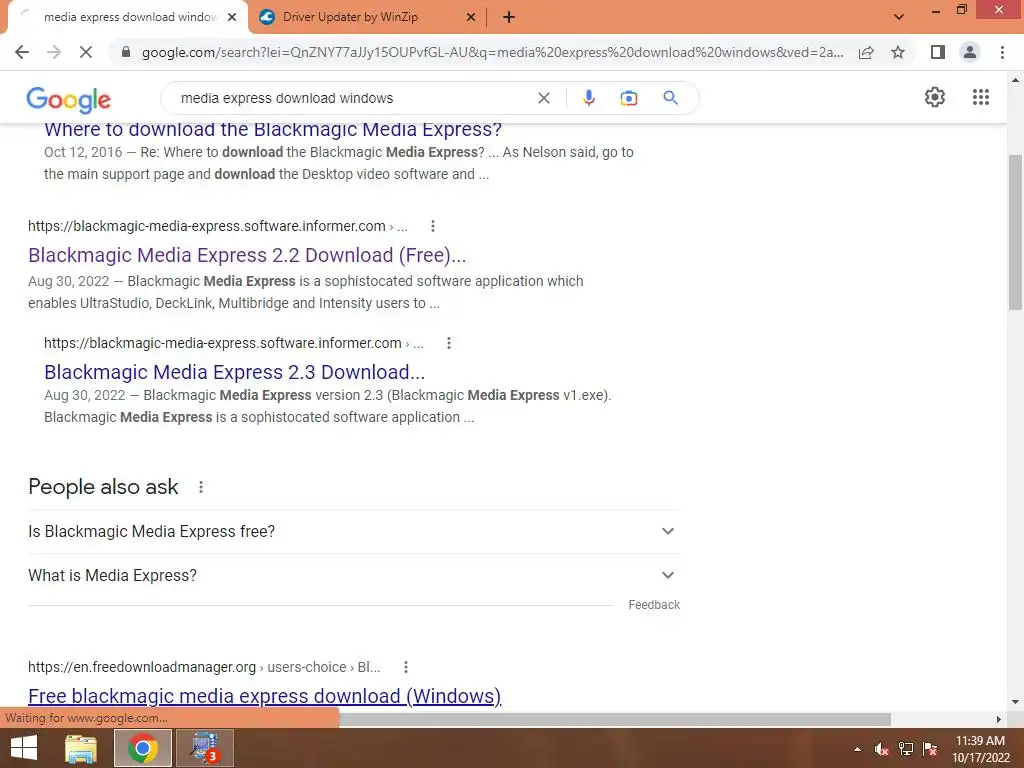Screen dimensions: 1024x768
Task: Click the browser address bar URL
Action: click(492, 52)
